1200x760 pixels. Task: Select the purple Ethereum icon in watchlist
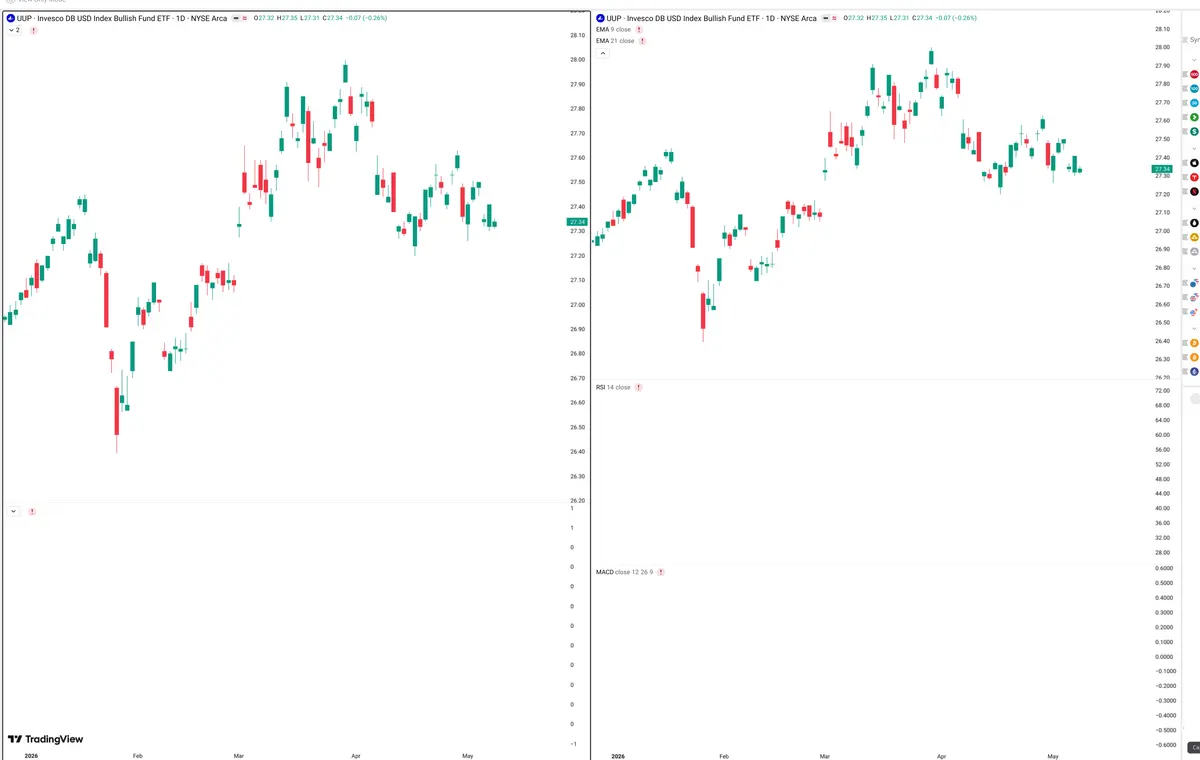point(1194,371)
